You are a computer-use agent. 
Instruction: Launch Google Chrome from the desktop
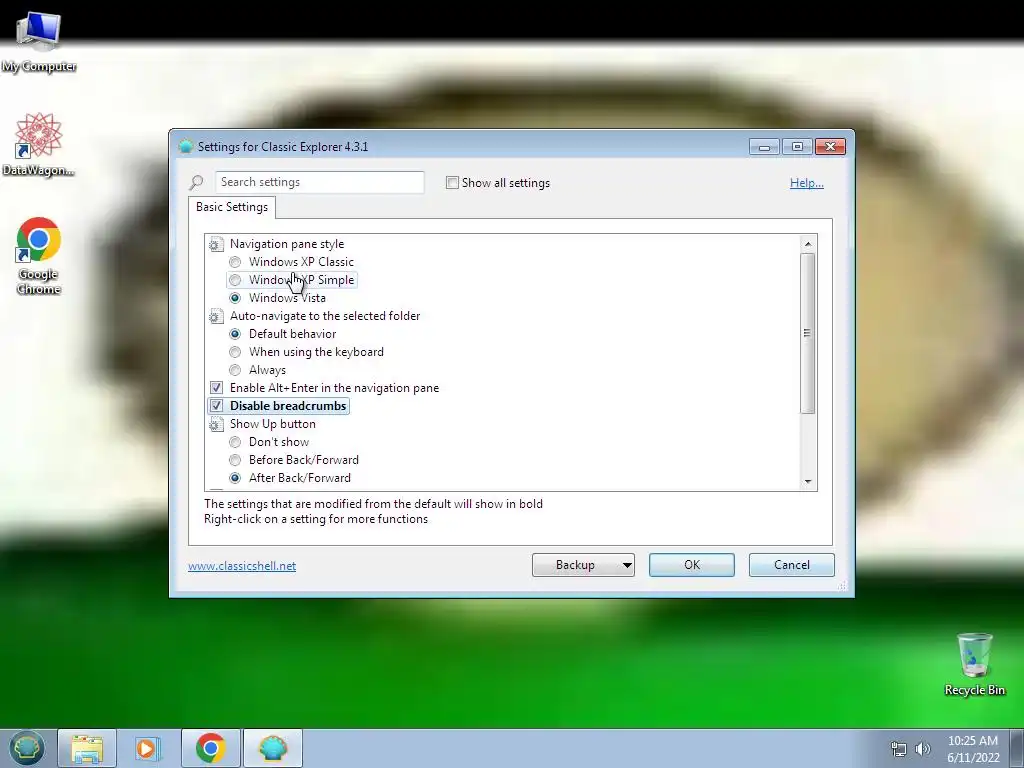(39, 255)
